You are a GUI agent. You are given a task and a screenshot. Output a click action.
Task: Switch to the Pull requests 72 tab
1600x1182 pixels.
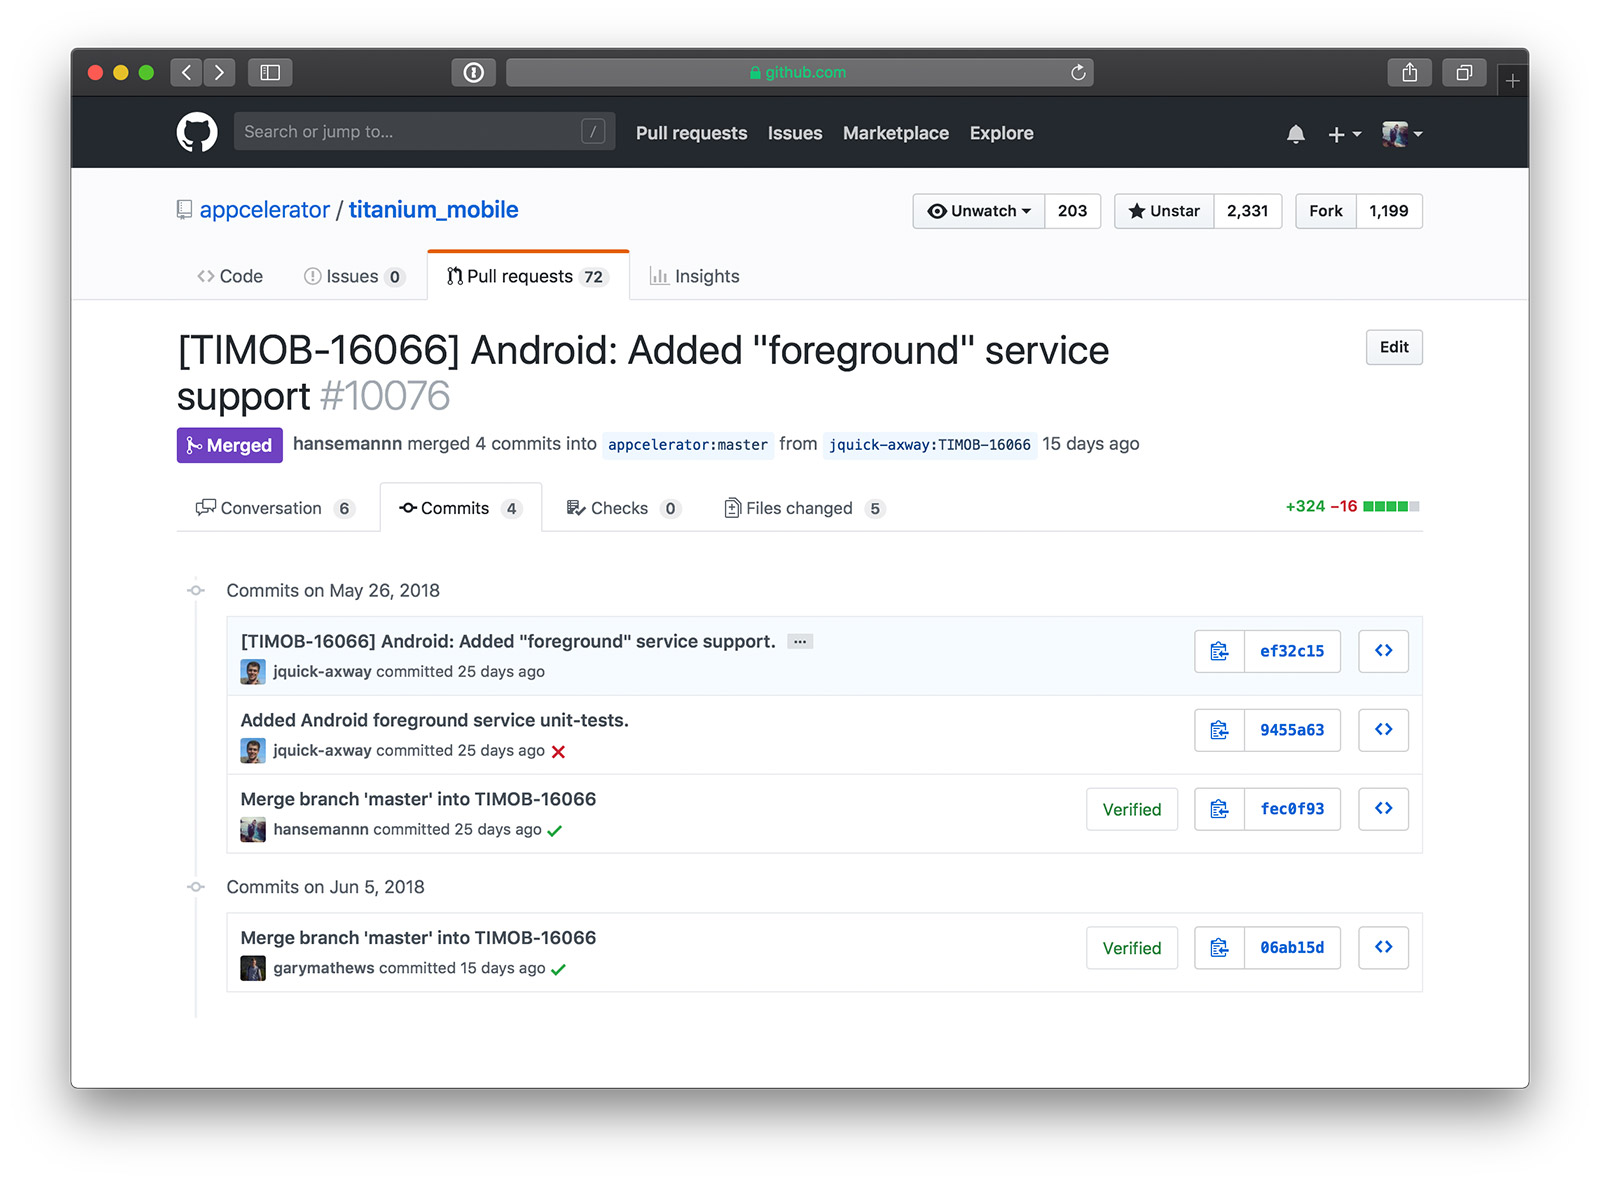point(528,276)
